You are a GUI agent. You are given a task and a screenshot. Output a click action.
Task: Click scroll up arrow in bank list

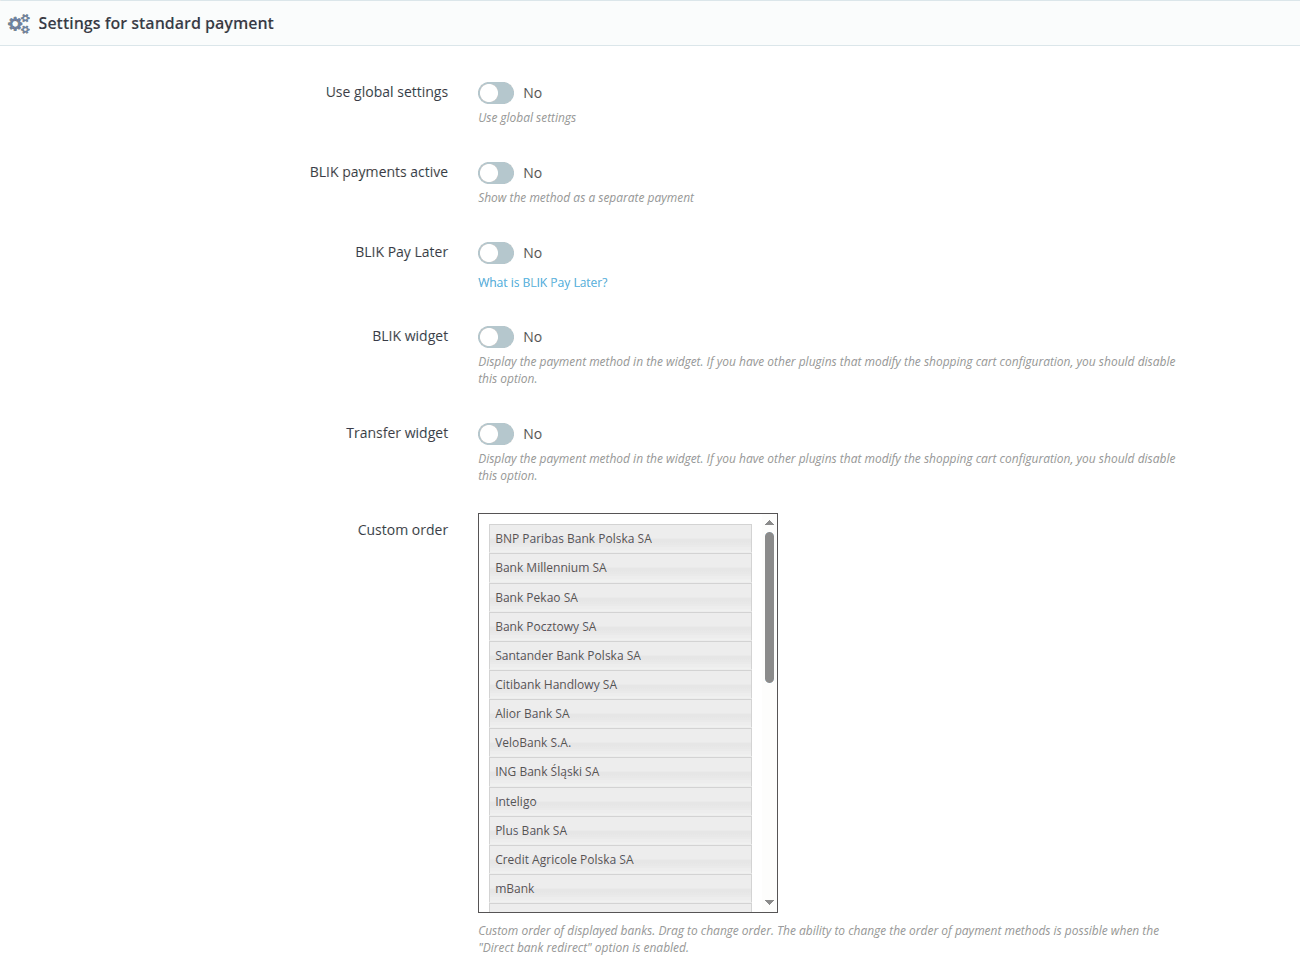click(x=769, y=523)
